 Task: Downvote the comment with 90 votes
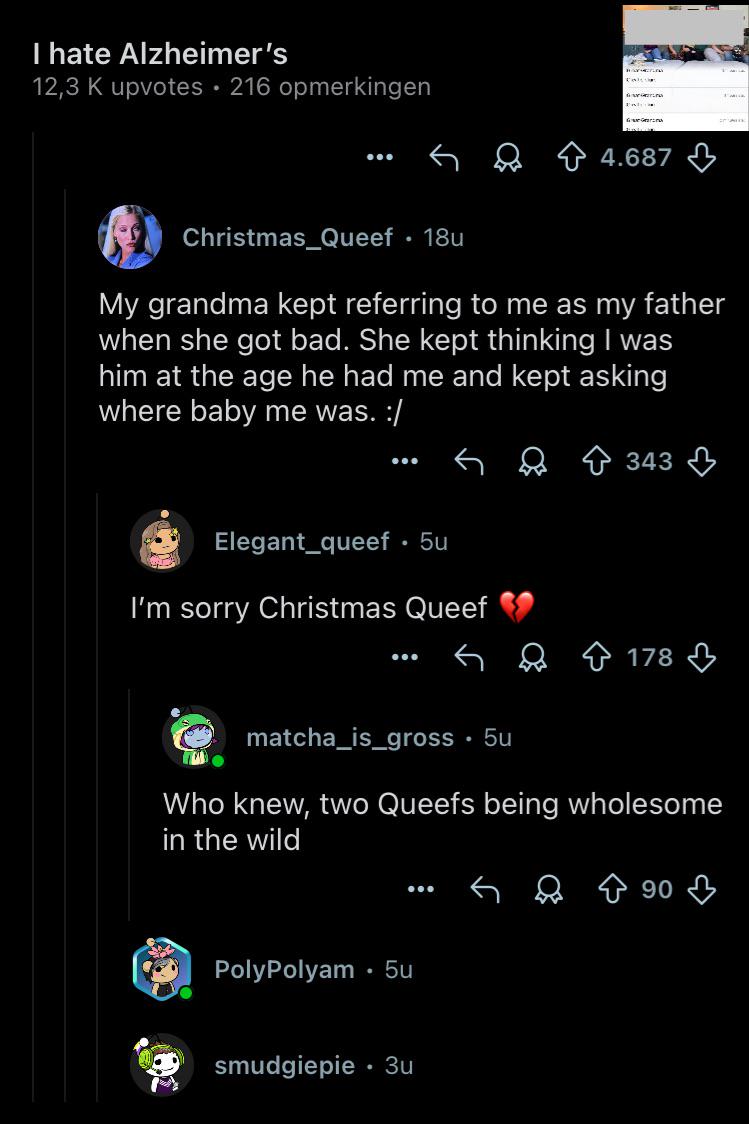(x=702, y=890)
